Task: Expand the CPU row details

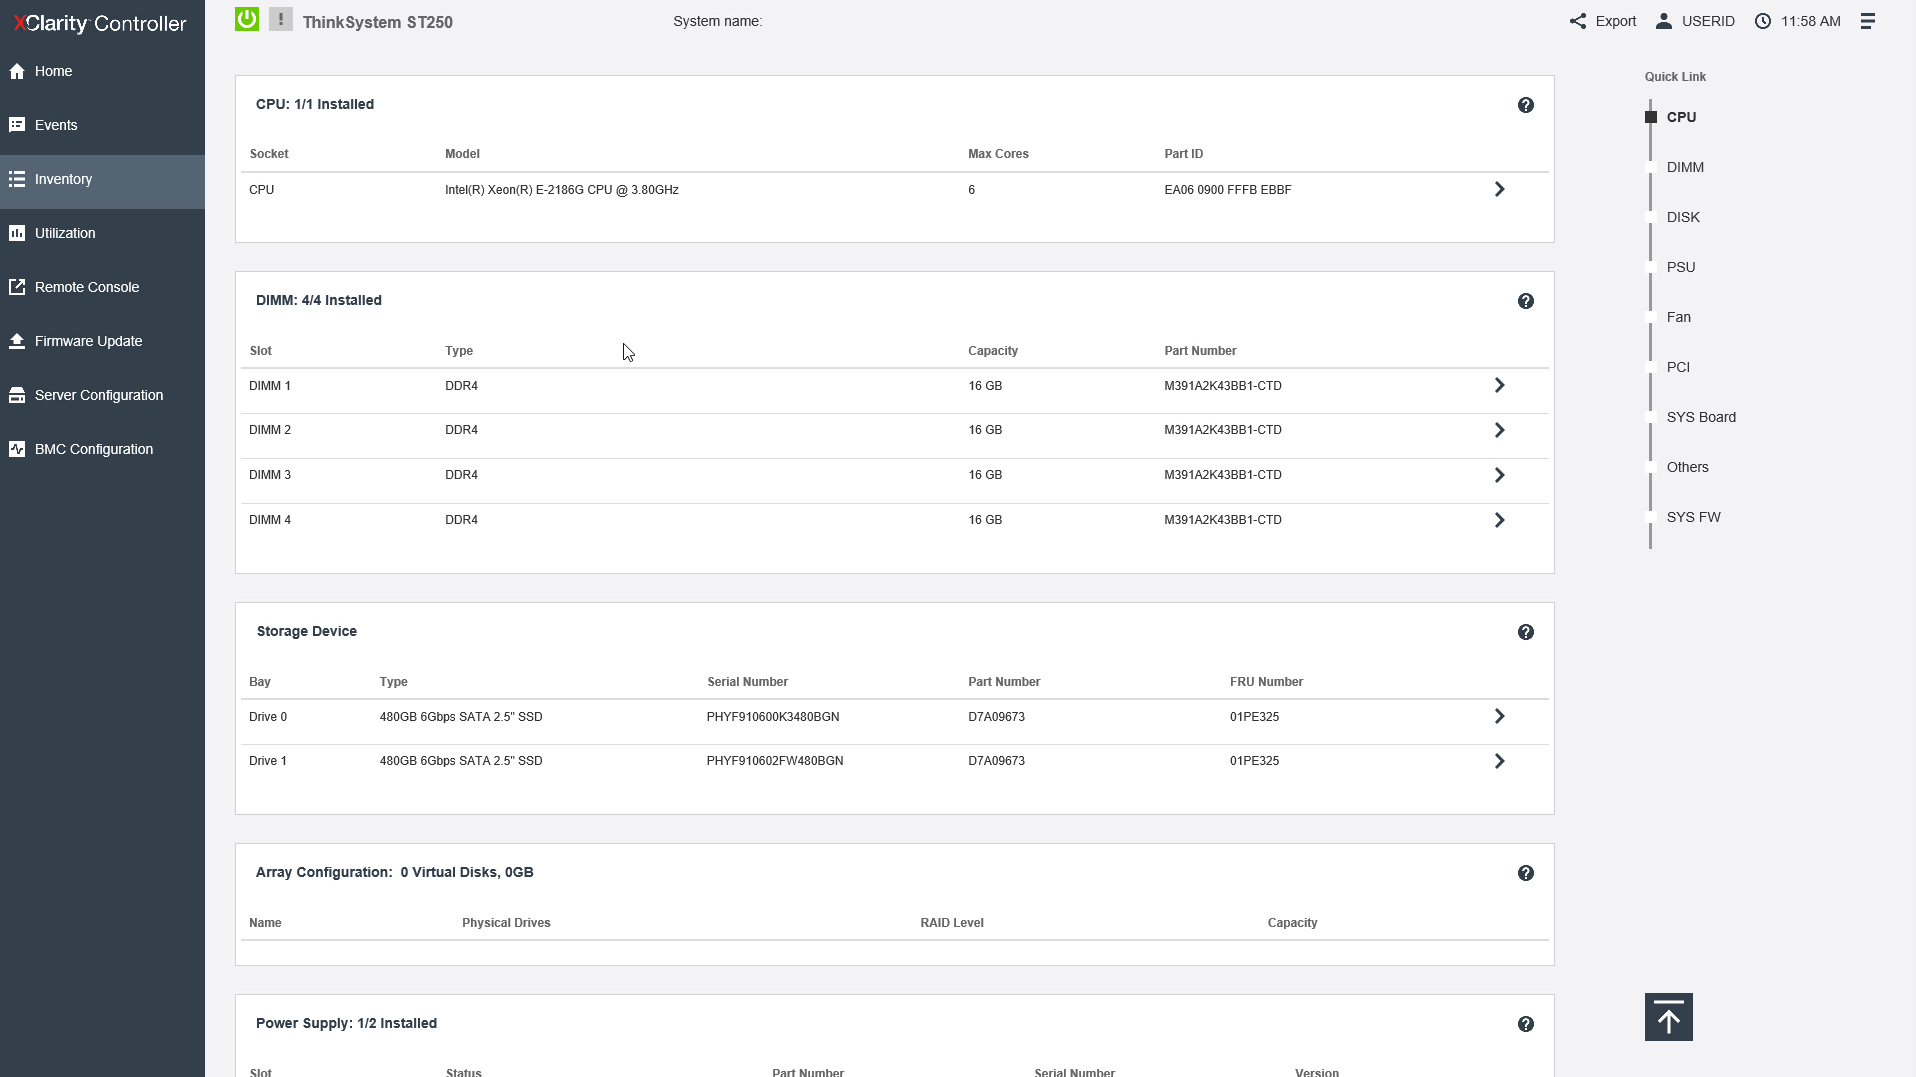Action: coord(1499,189)
